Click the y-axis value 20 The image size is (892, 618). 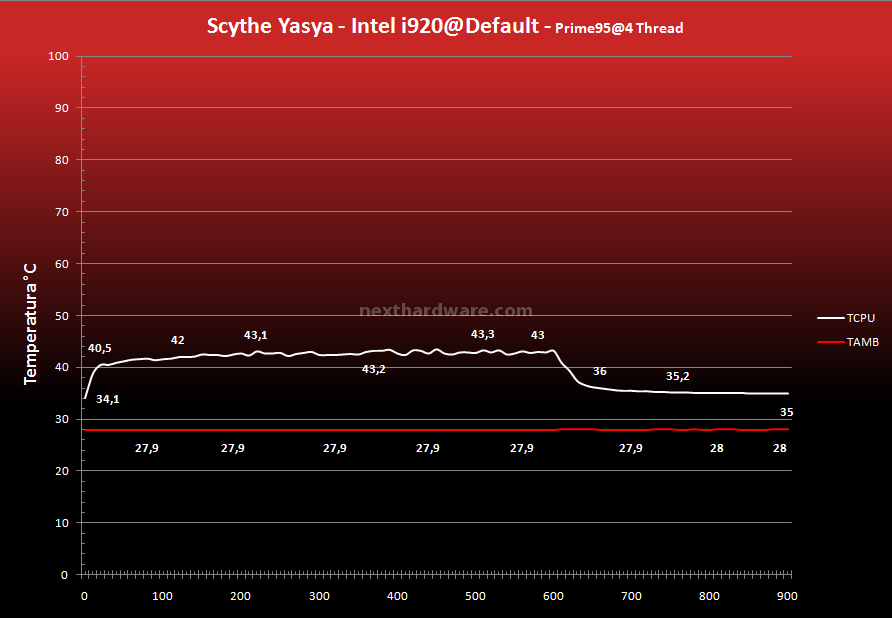click(62, 471)
